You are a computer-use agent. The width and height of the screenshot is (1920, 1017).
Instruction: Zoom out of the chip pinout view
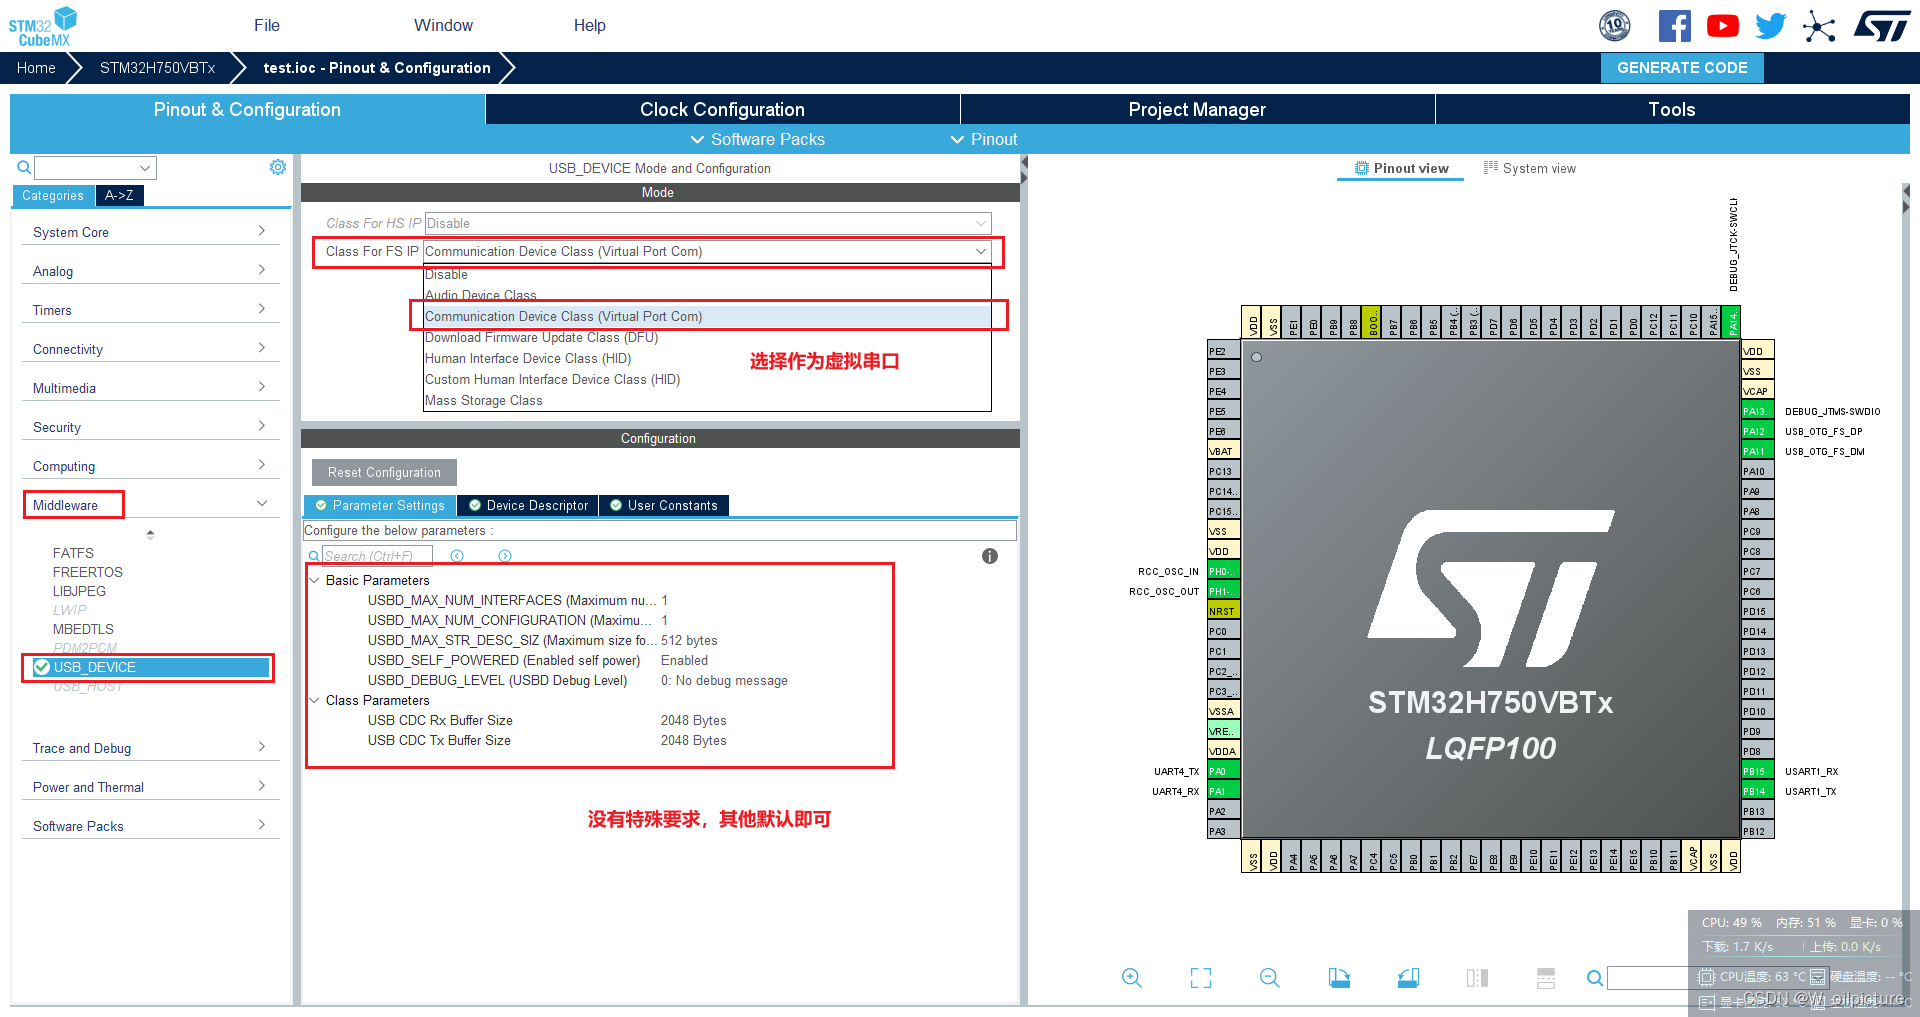(x=1270, y=978)
